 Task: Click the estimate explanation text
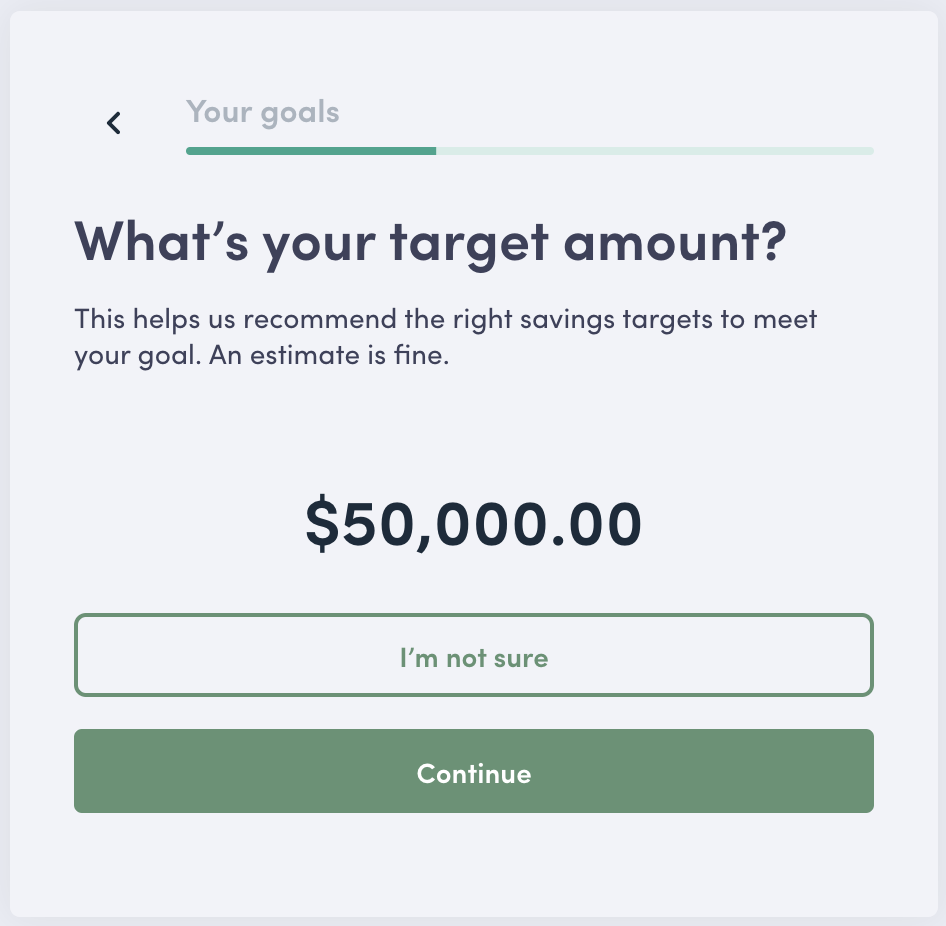point(445,336)
